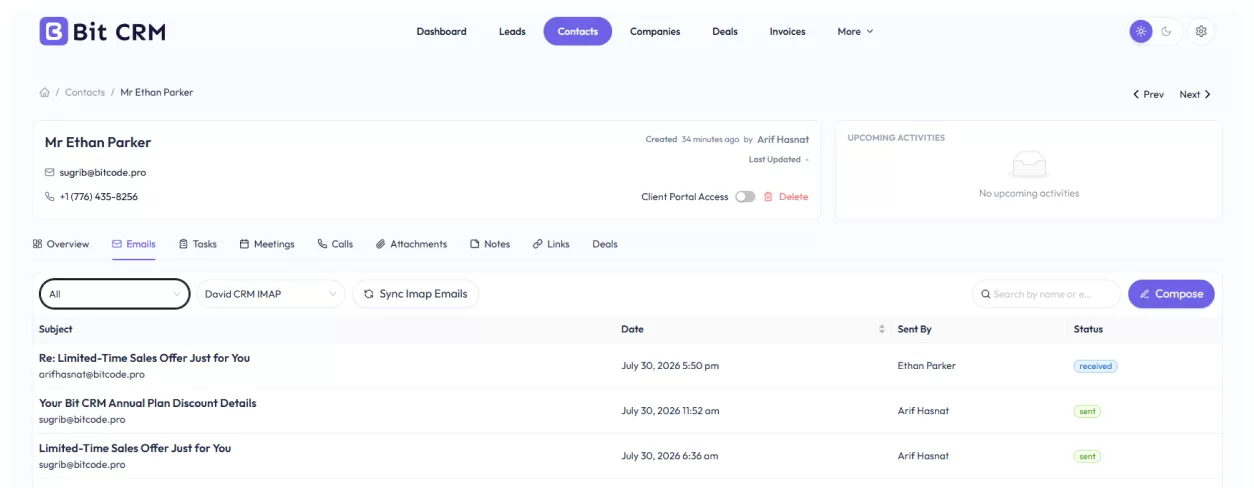Viewport: 1254px width, 488px height.
Task: Click Sync Imap Emails button
Action: 416,294
